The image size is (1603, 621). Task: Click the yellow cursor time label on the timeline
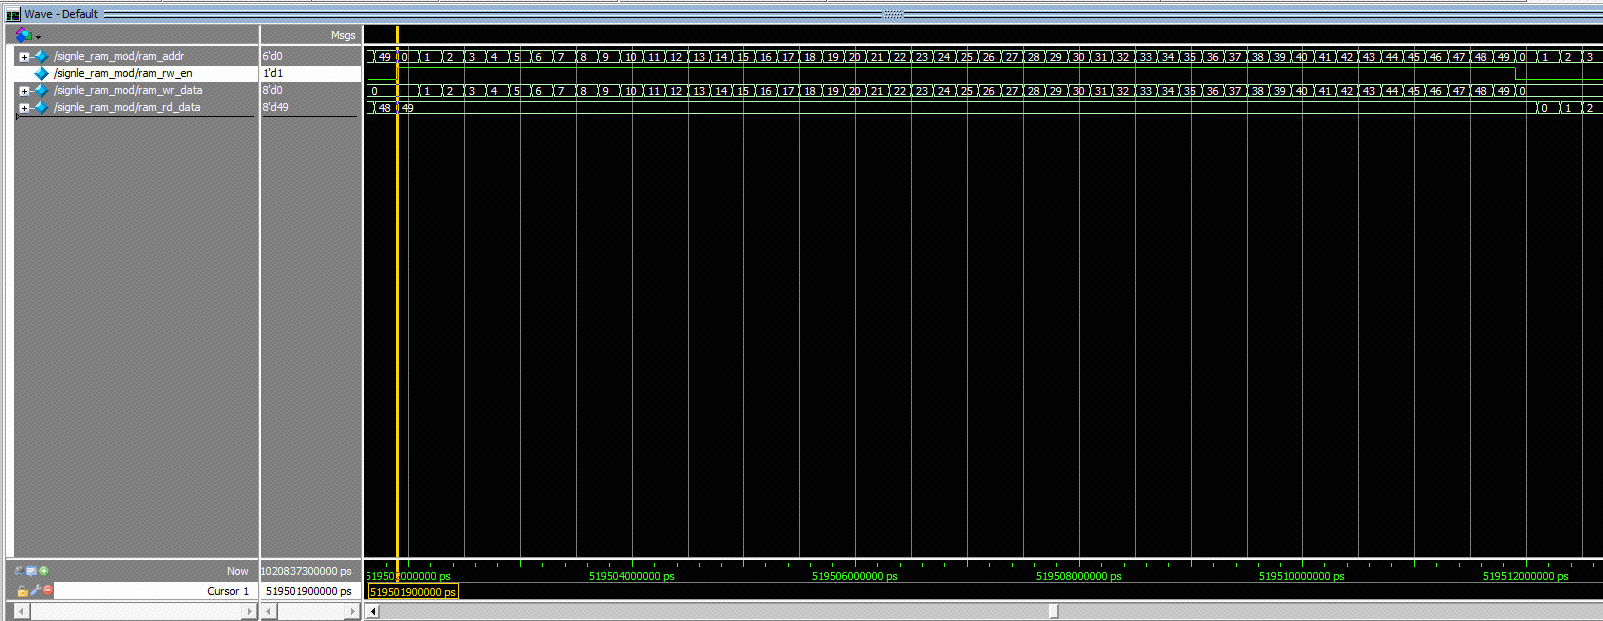click(413, 592)
